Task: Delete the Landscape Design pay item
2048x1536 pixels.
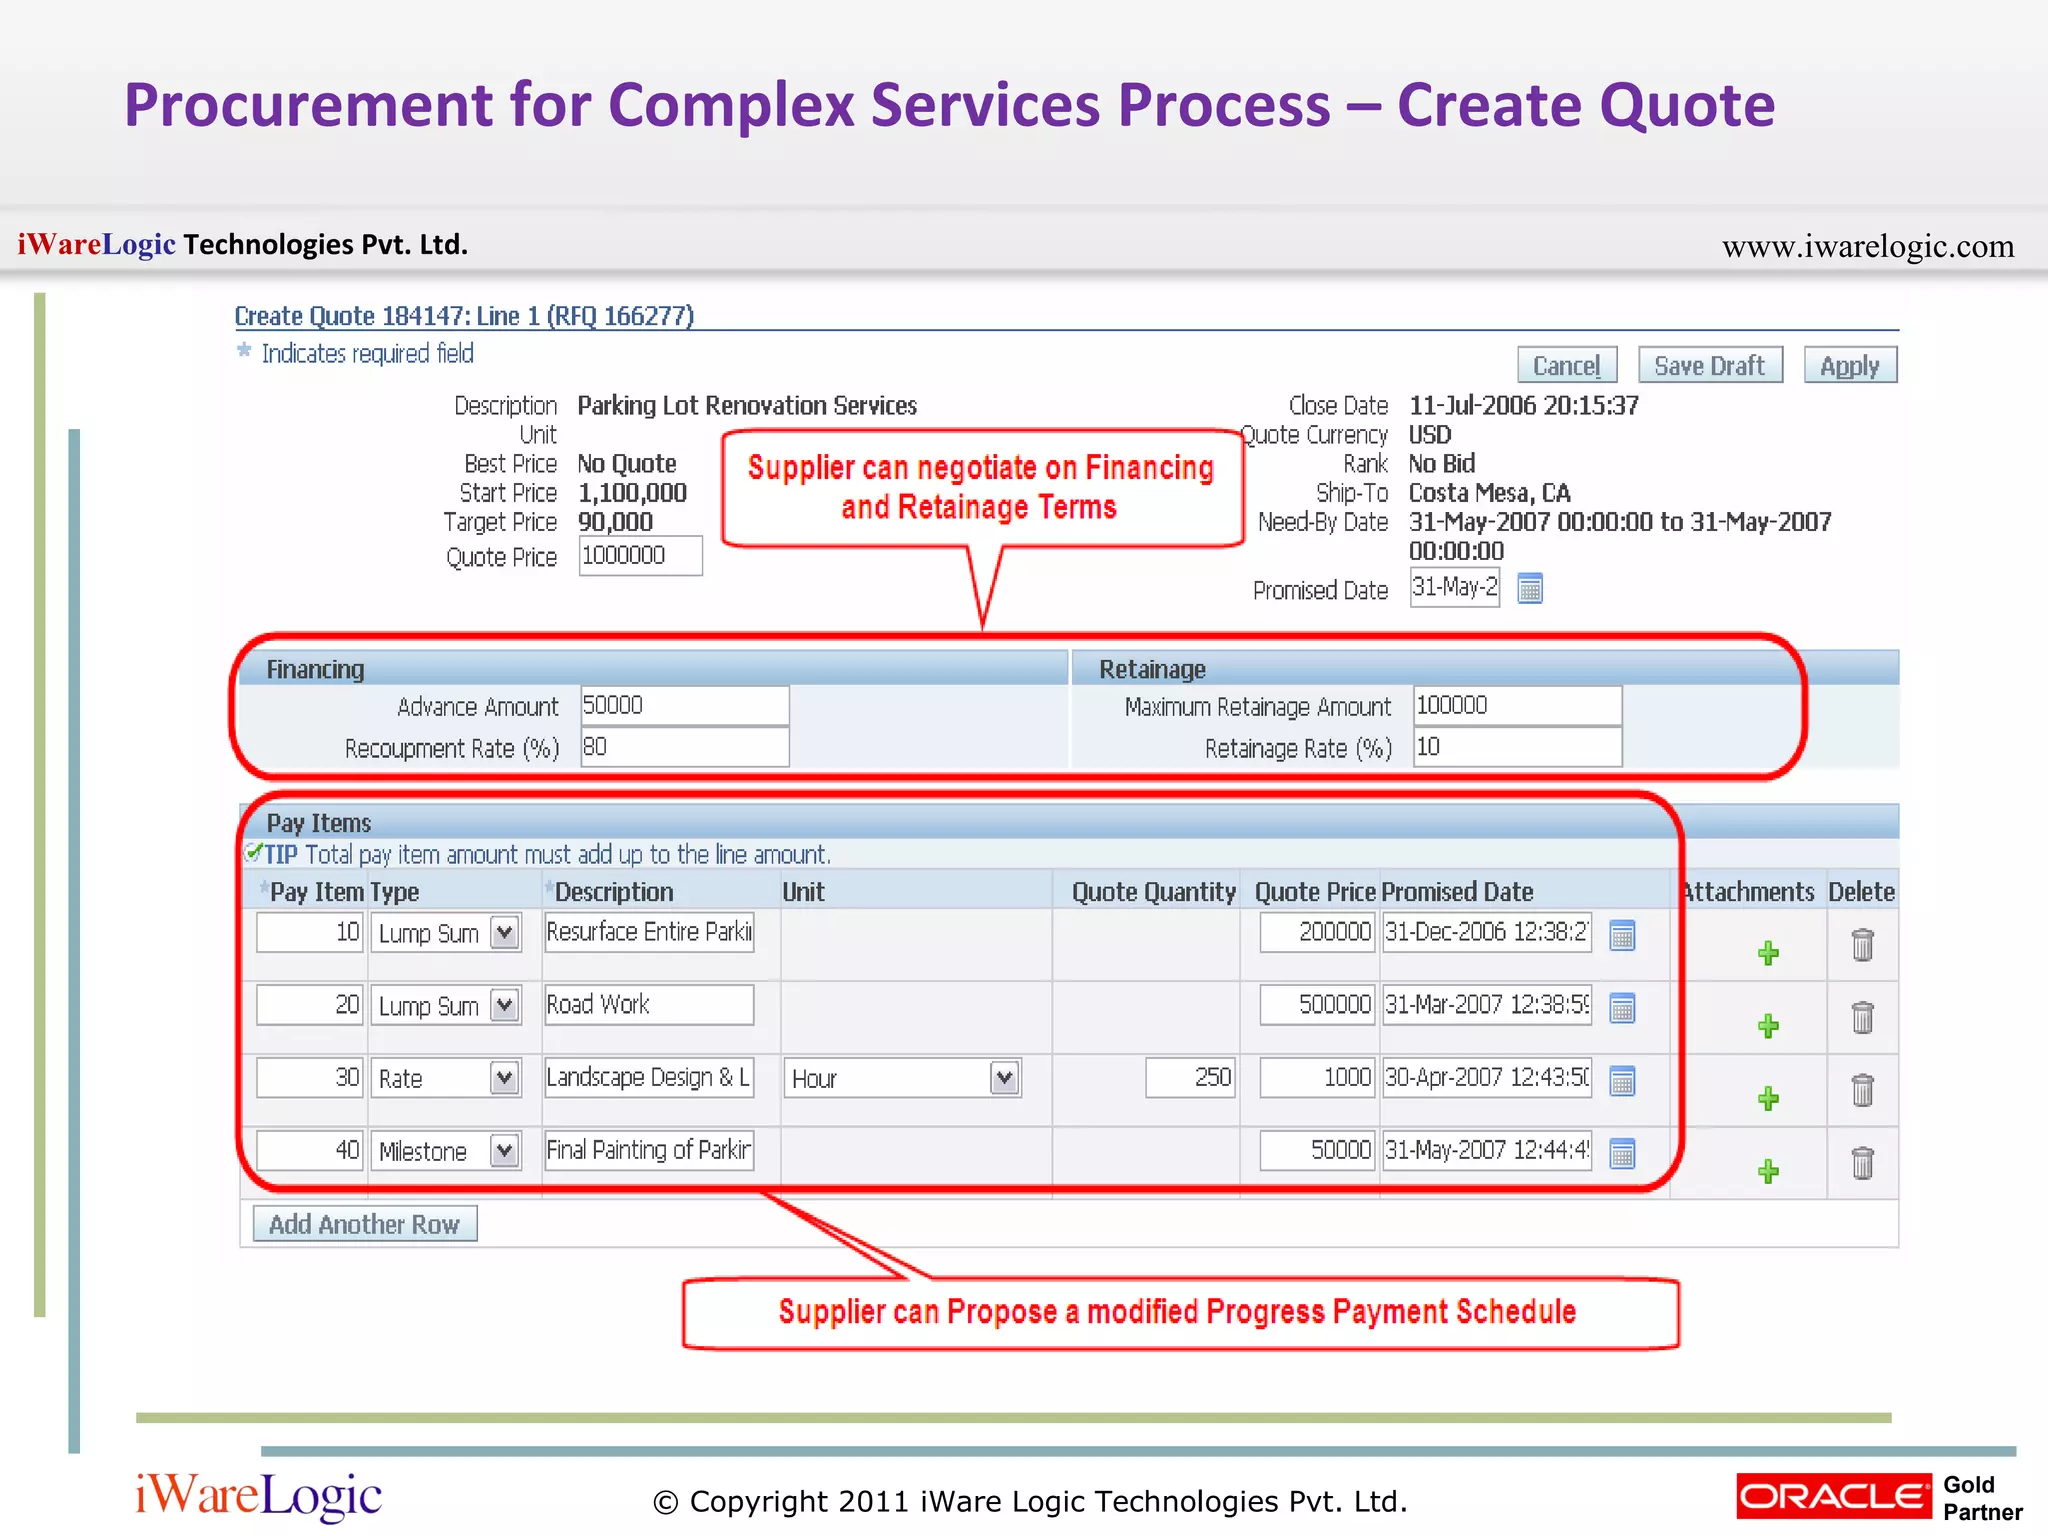Action: [1862, 1089]
